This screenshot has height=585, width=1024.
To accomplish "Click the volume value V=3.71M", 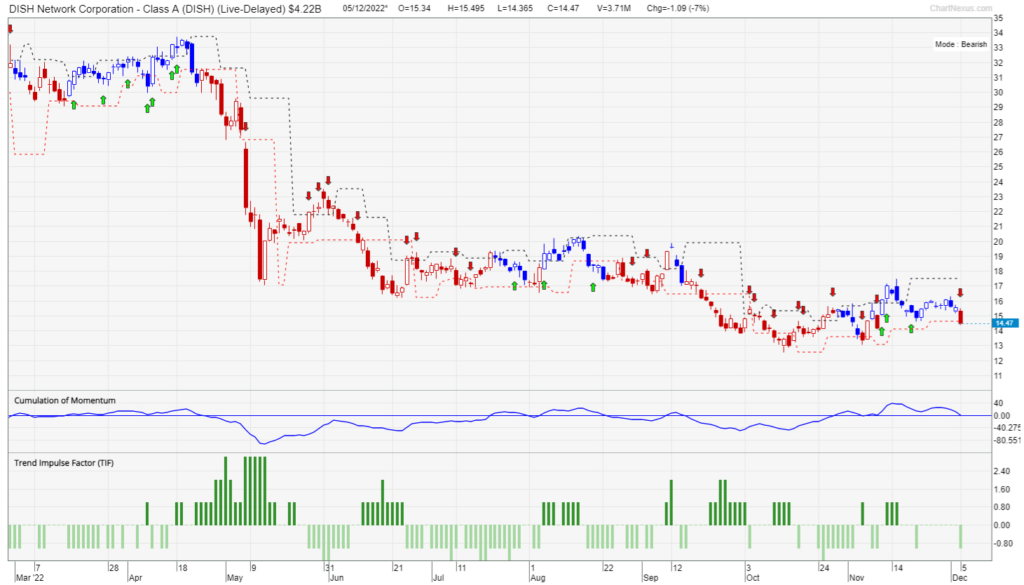I will tap(613, 8).
